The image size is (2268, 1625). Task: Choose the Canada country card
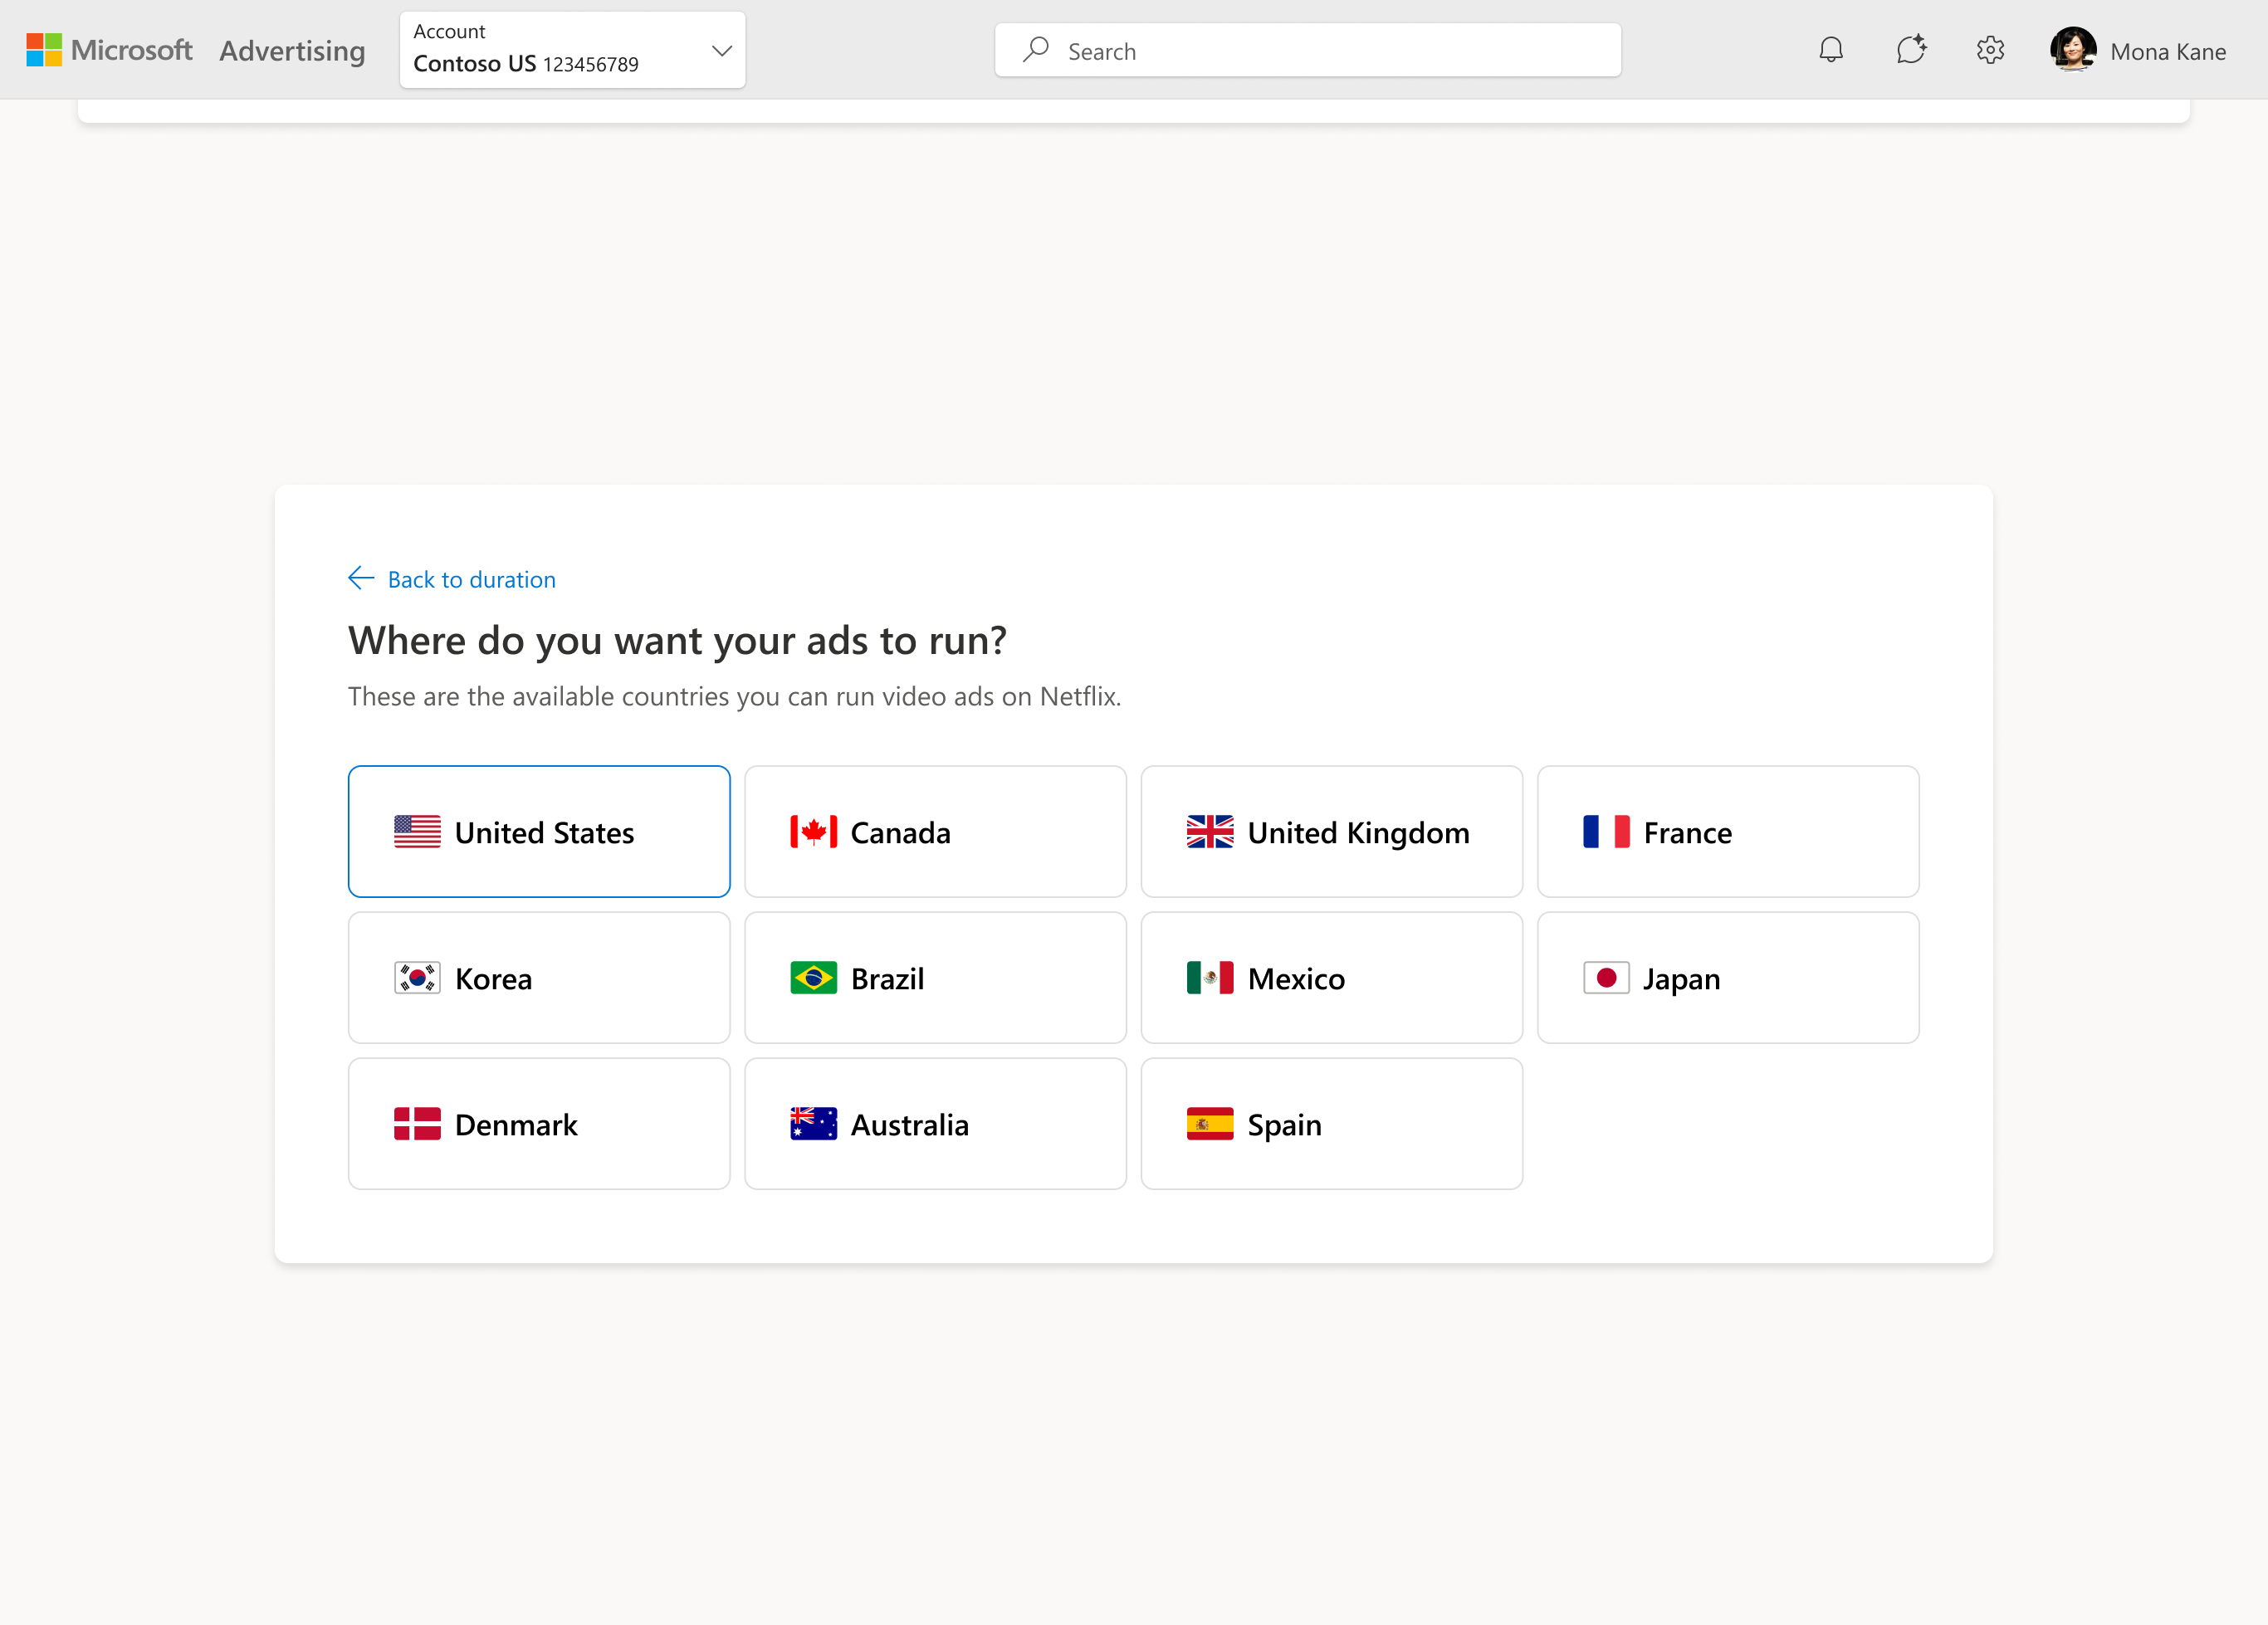pos(935,832)
